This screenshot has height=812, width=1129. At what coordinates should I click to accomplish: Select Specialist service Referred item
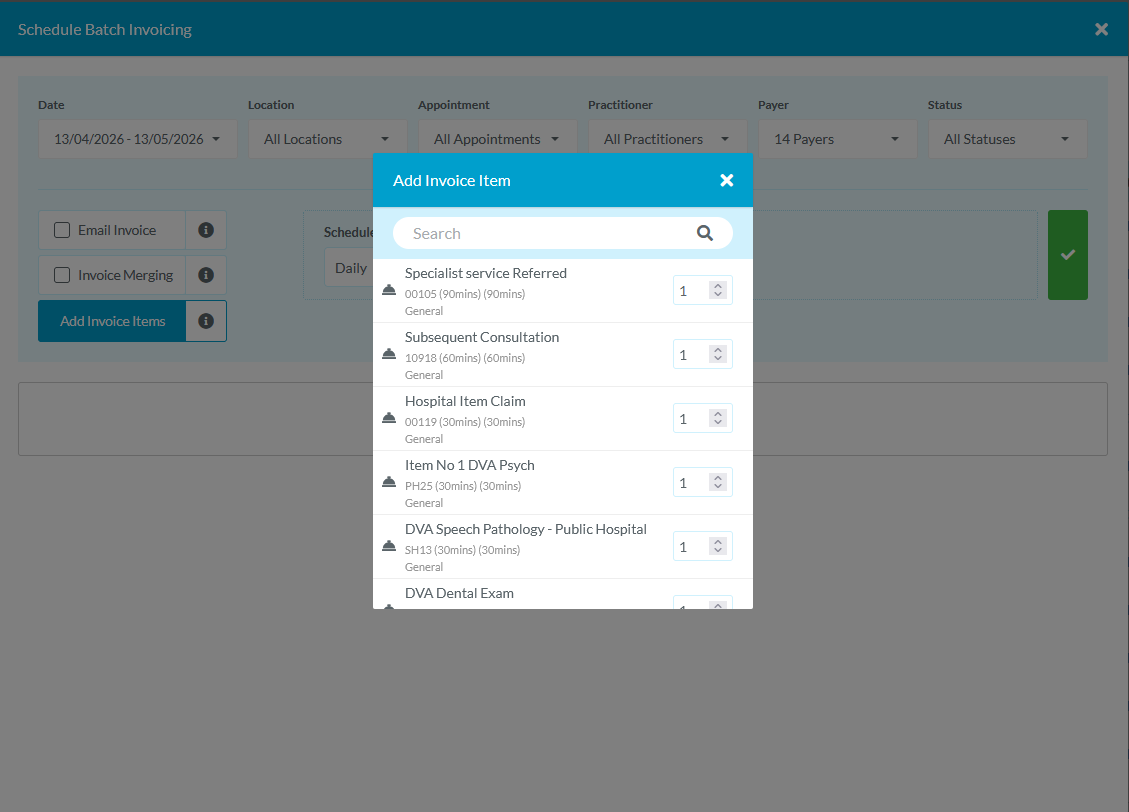(x=562, y=291)
